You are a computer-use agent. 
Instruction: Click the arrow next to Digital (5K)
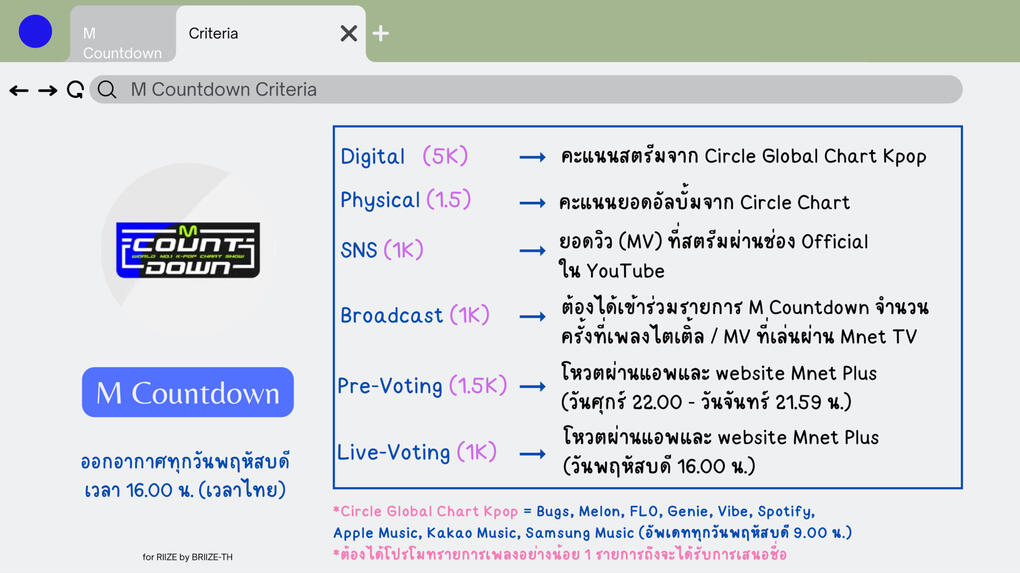532,157
